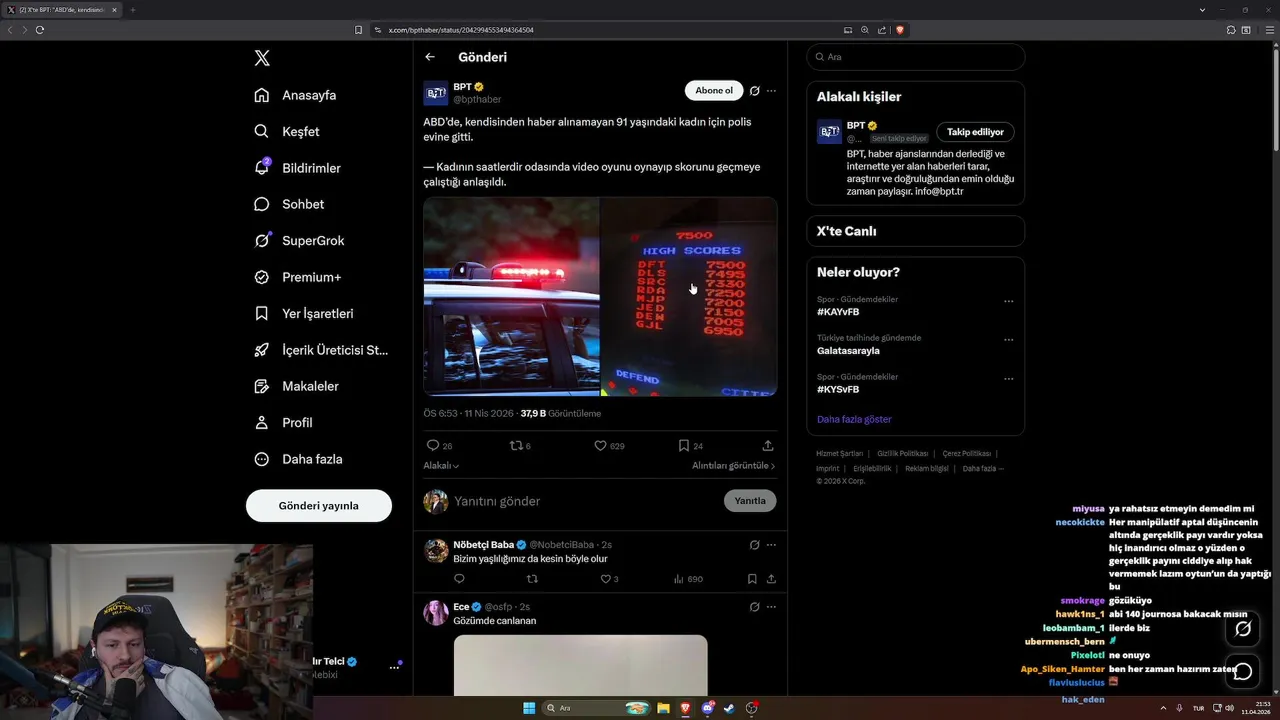Screen dimensions: 1280x720
Task: Click the X logo in the sidebar
Action: [262, 58]
